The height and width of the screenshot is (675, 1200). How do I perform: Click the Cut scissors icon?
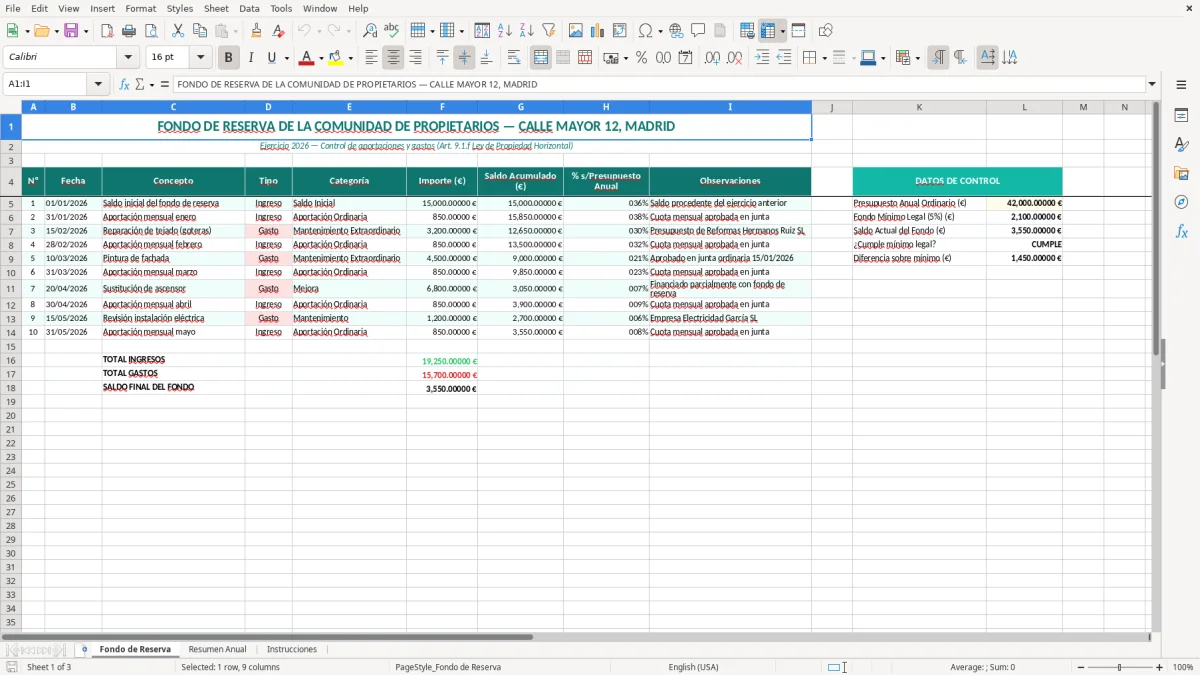pos(177,31)
